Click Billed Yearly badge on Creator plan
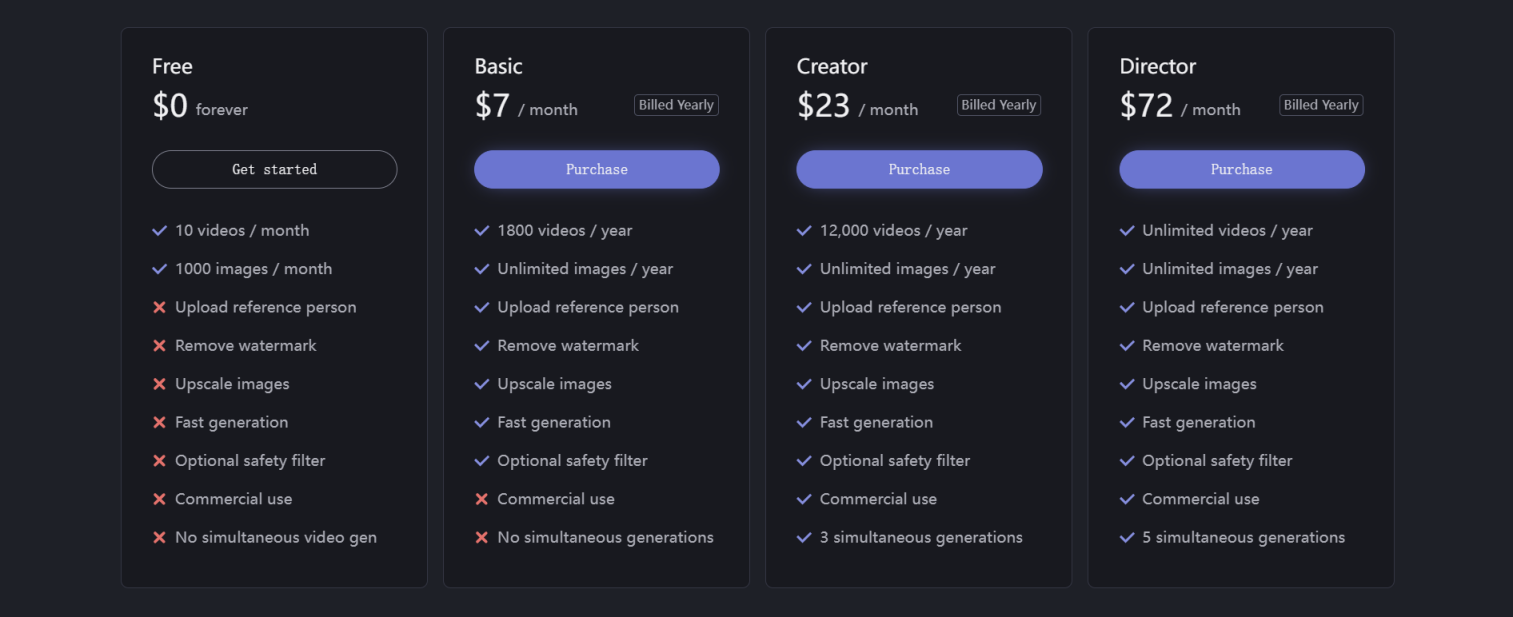This screenshot has width=1513, height=617. (x=998, y=105)
